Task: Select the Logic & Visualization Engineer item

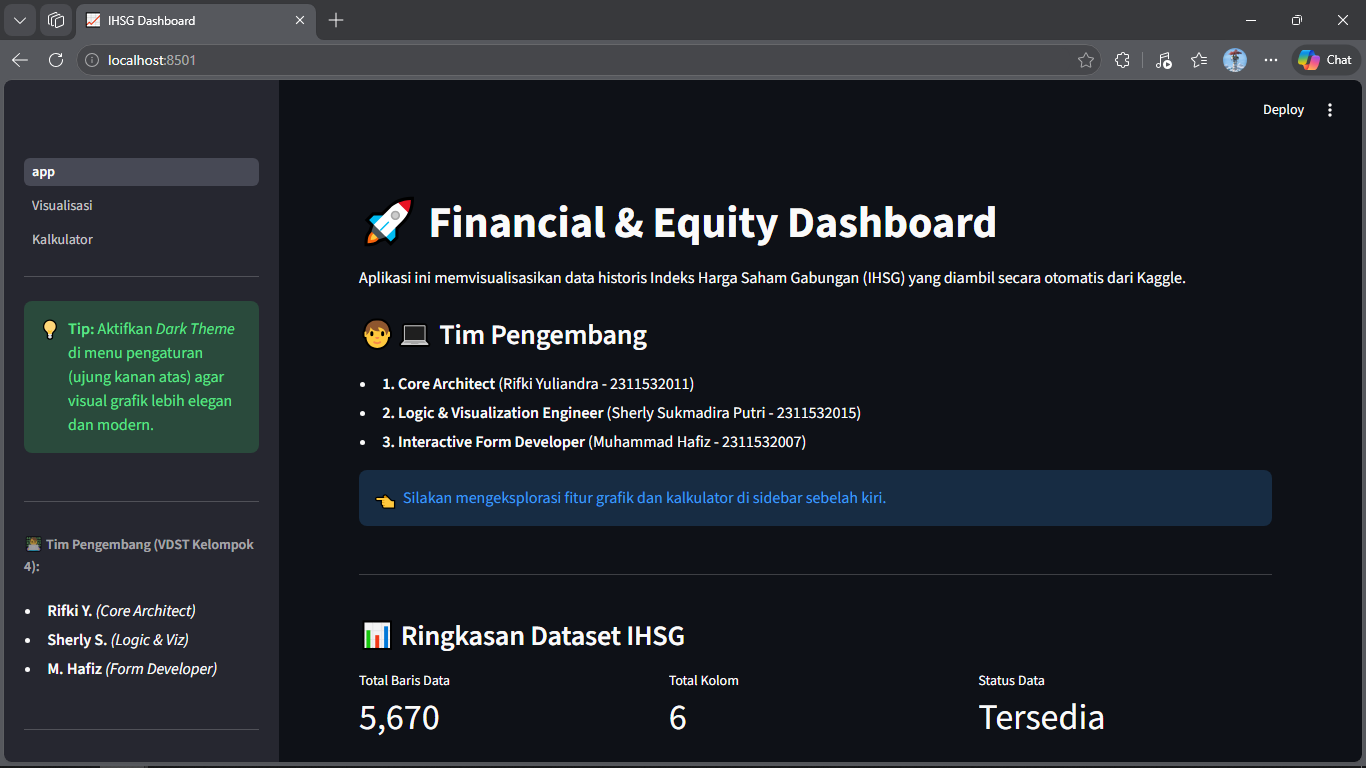Action: click(621, 413)
